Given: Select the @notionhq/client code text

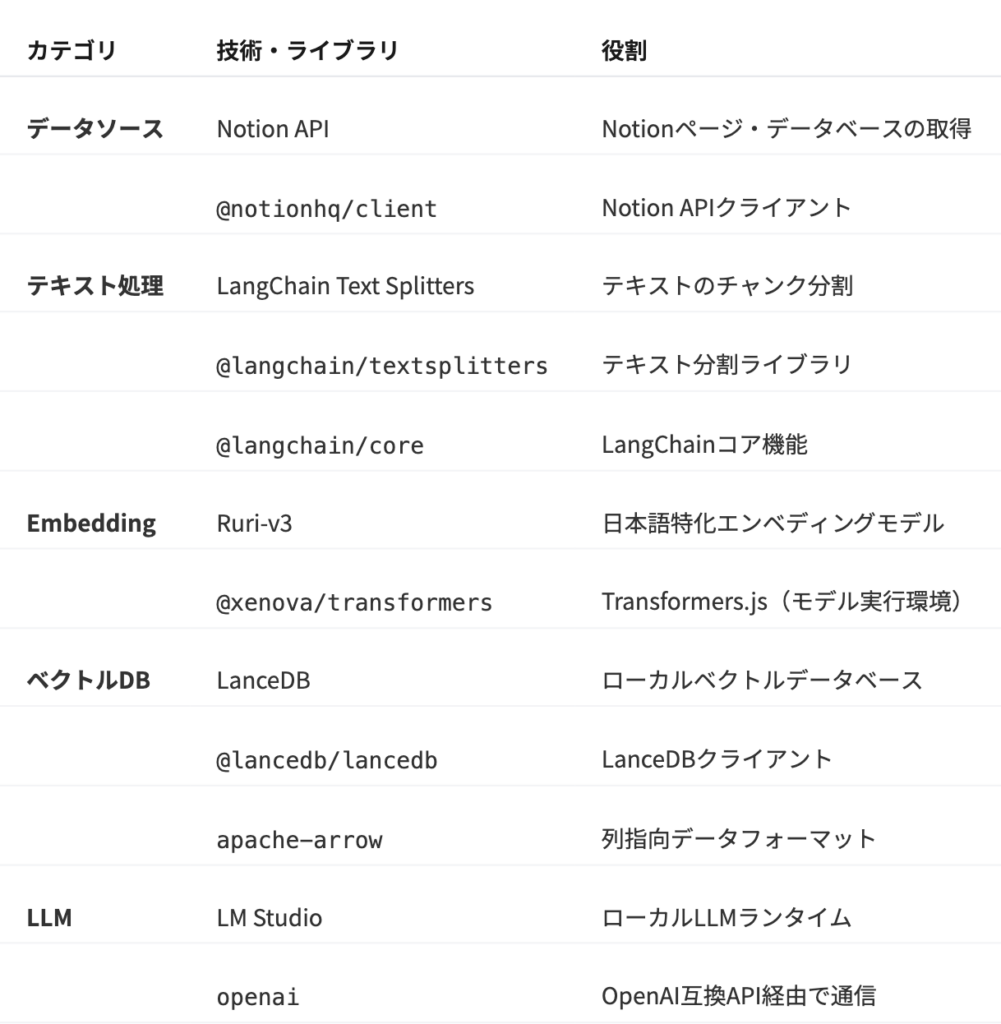Looking at the screenshot, I should tap(326, 208).
